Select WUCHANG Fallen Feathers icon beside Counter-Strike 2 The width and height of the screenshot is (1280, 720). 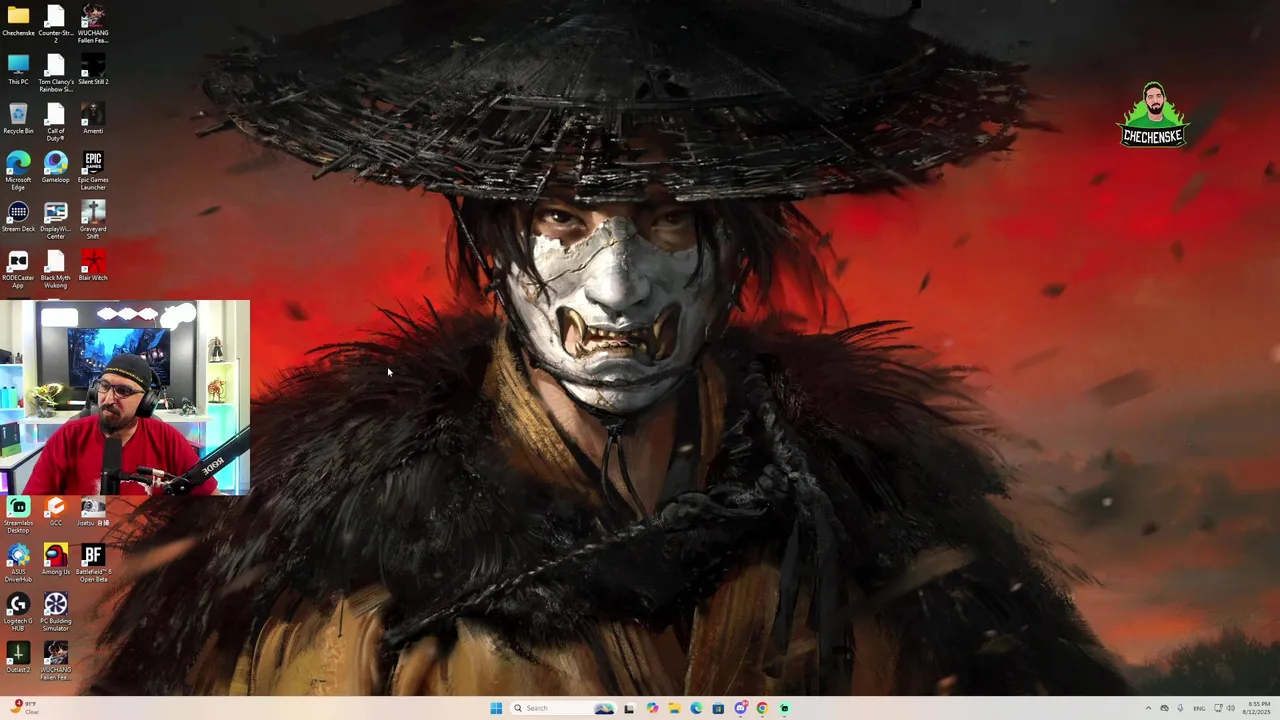click(x=93, y=24)
